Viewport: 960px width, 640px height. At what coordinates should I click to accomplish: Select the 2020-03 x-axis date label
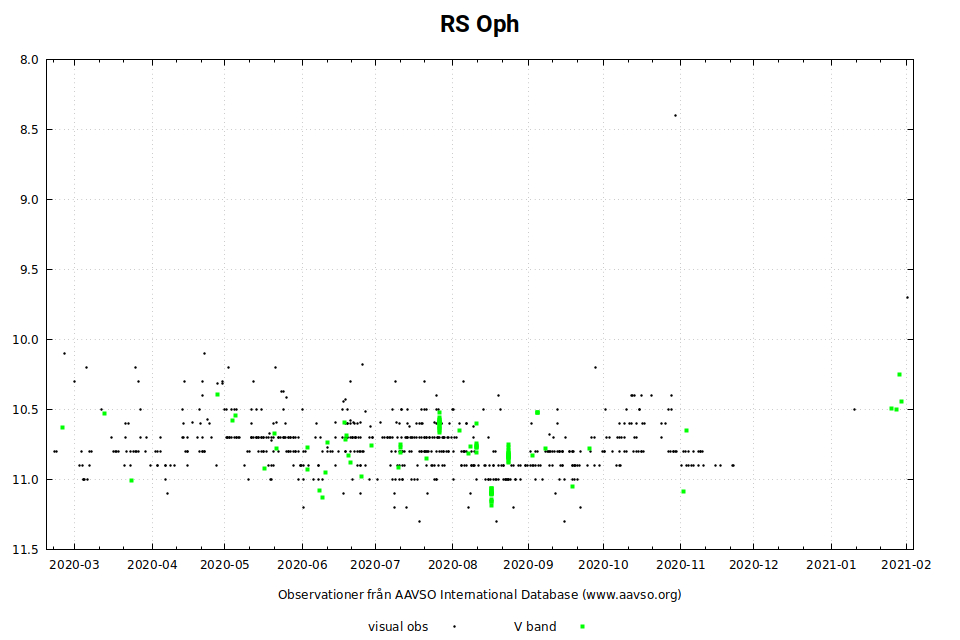point(75,565)
